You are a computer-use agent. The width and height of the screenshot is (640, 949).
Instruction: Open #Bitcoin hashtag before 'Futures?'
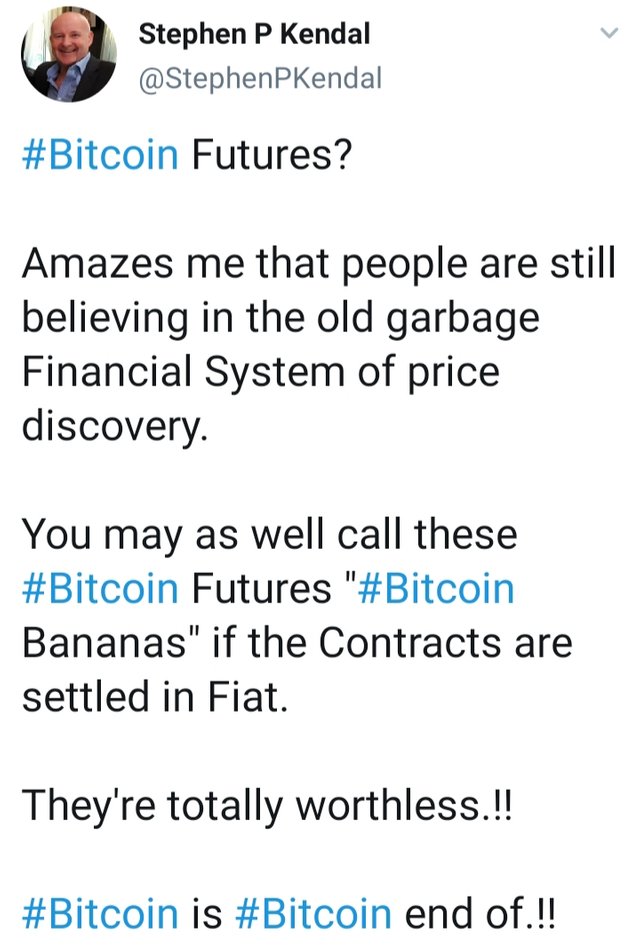coord(100,155)
